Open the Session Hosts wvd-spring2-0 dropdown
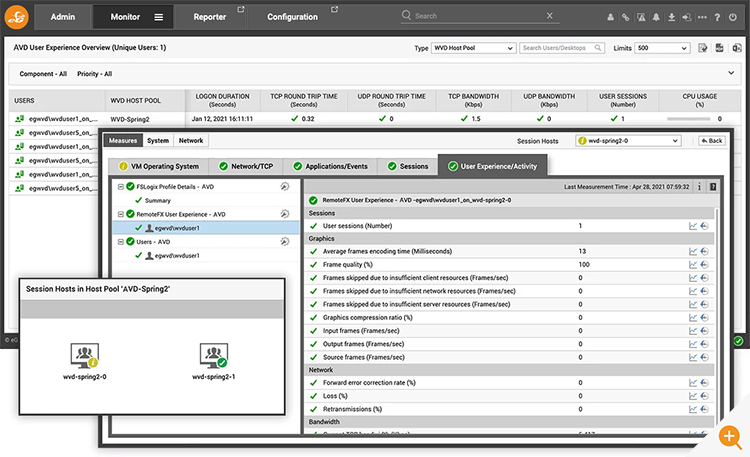Image resolution: width=750 pixels, height=457 pixels. (x=628, y=141)
